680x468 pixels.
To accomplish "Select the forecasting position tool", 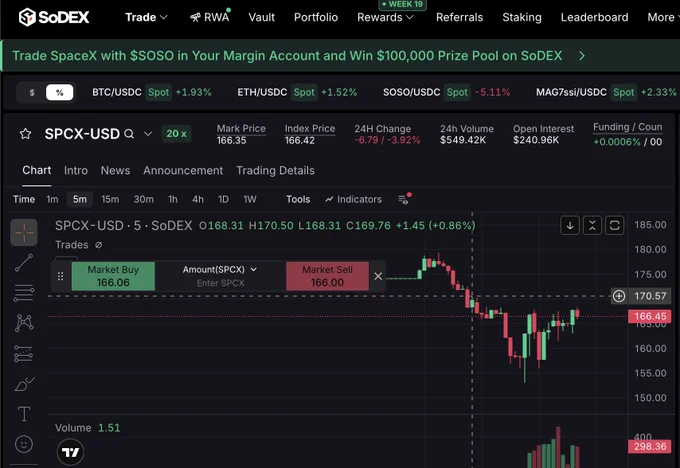I will (24, 353).
